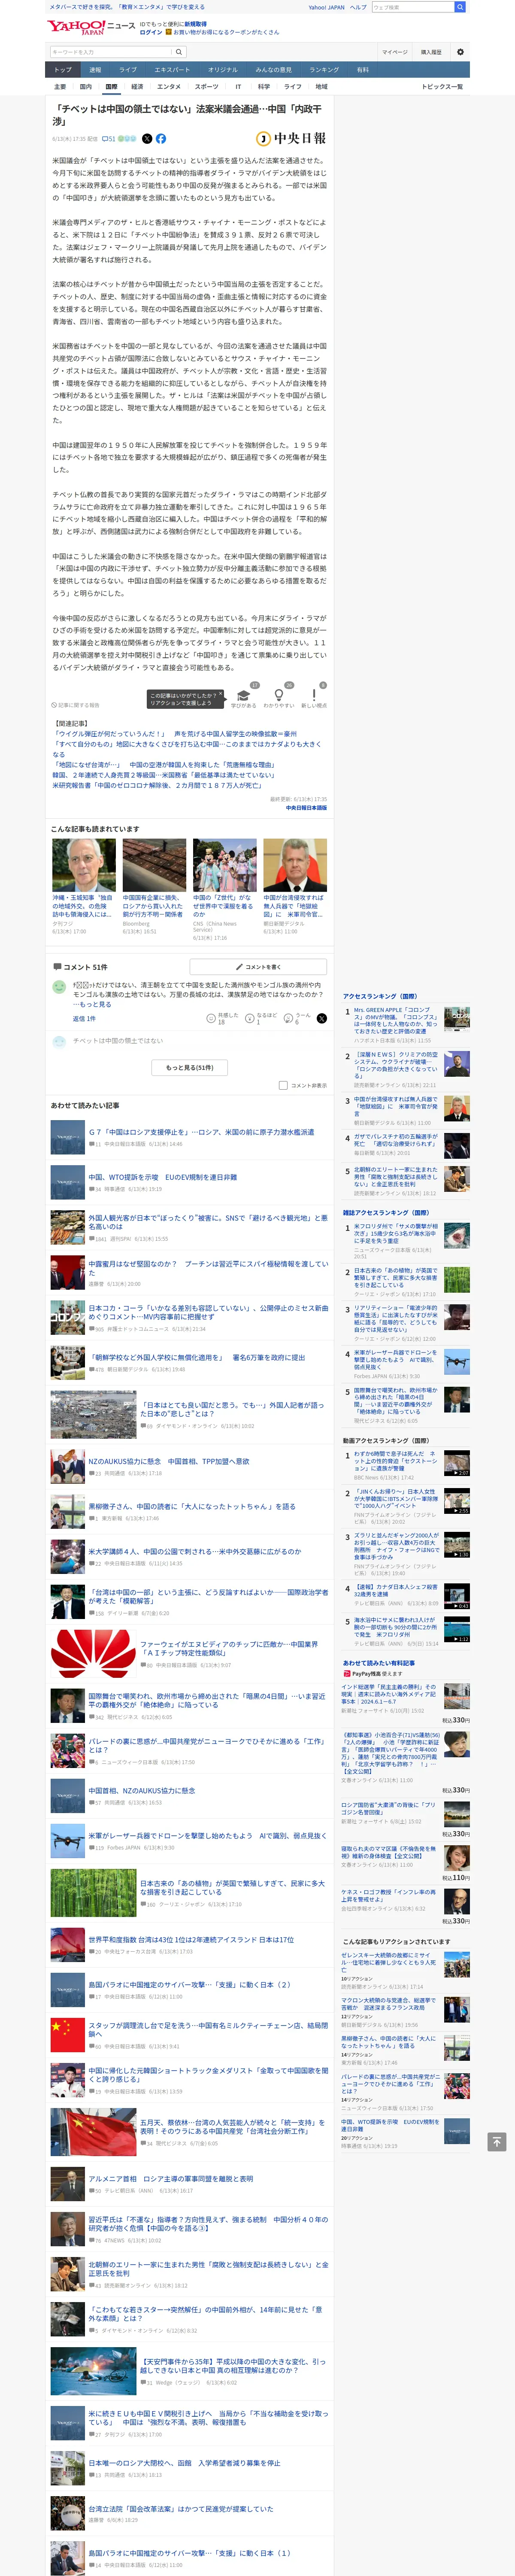Click the Yahoo! JAPAN news logo

pos(91,28)
